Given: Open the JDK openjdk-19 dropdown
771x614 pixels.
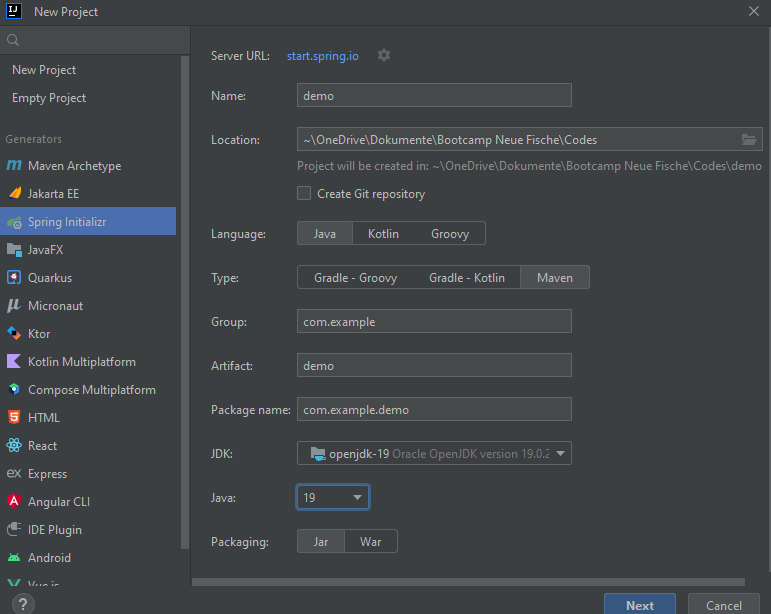Looking at the screenshot, I should tap(434, 453).
